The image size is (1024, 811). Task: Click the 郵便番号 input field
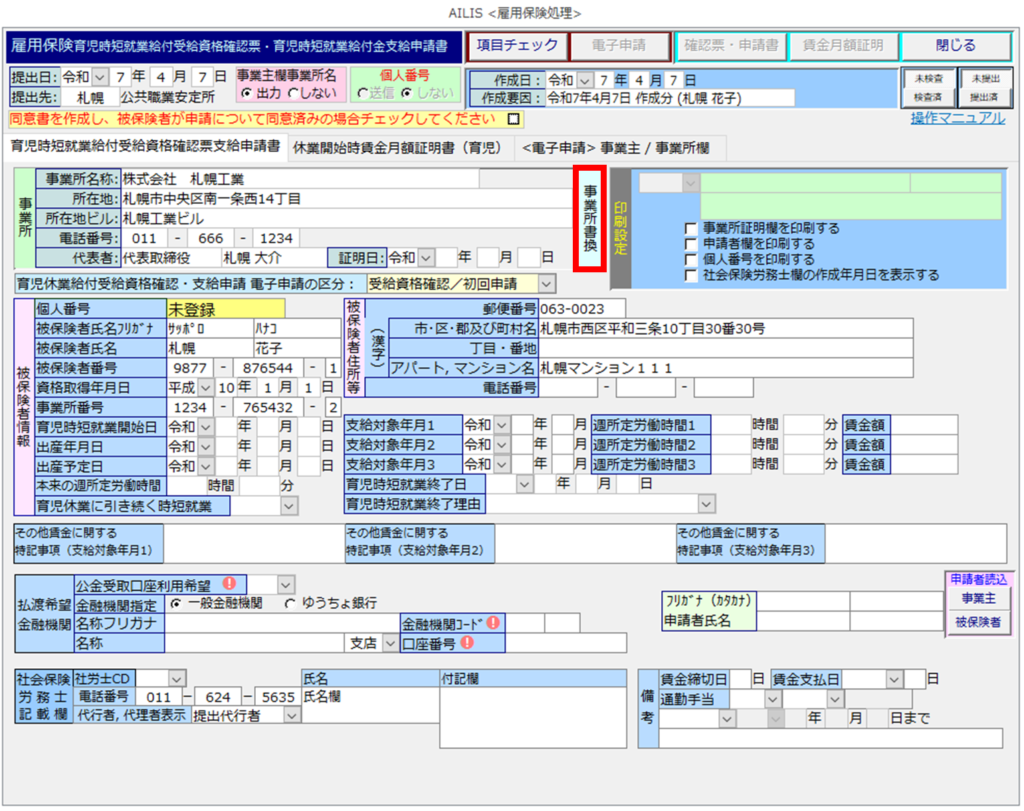click(x=582, y=308)
